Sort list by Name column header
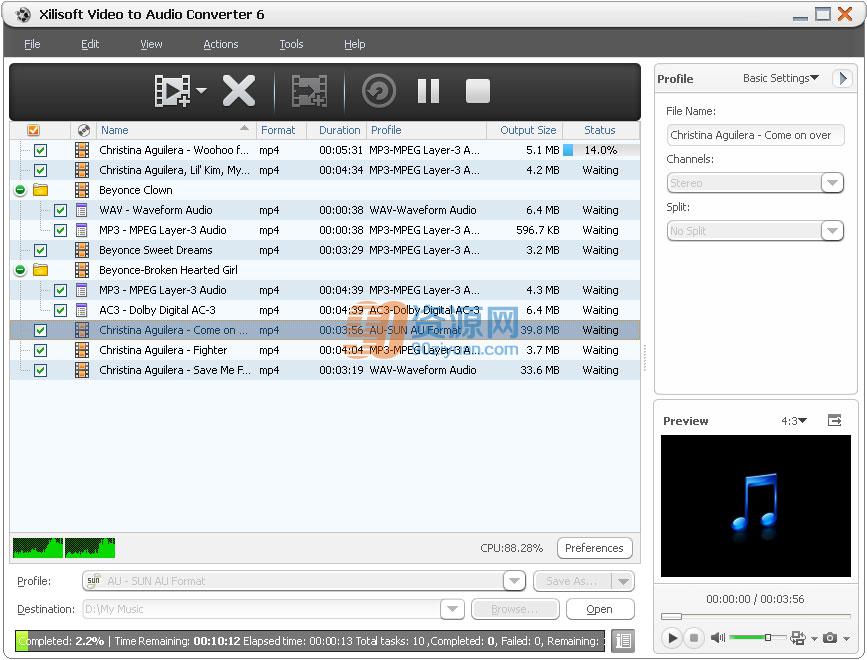867x660 pixels. click(176, 130)
